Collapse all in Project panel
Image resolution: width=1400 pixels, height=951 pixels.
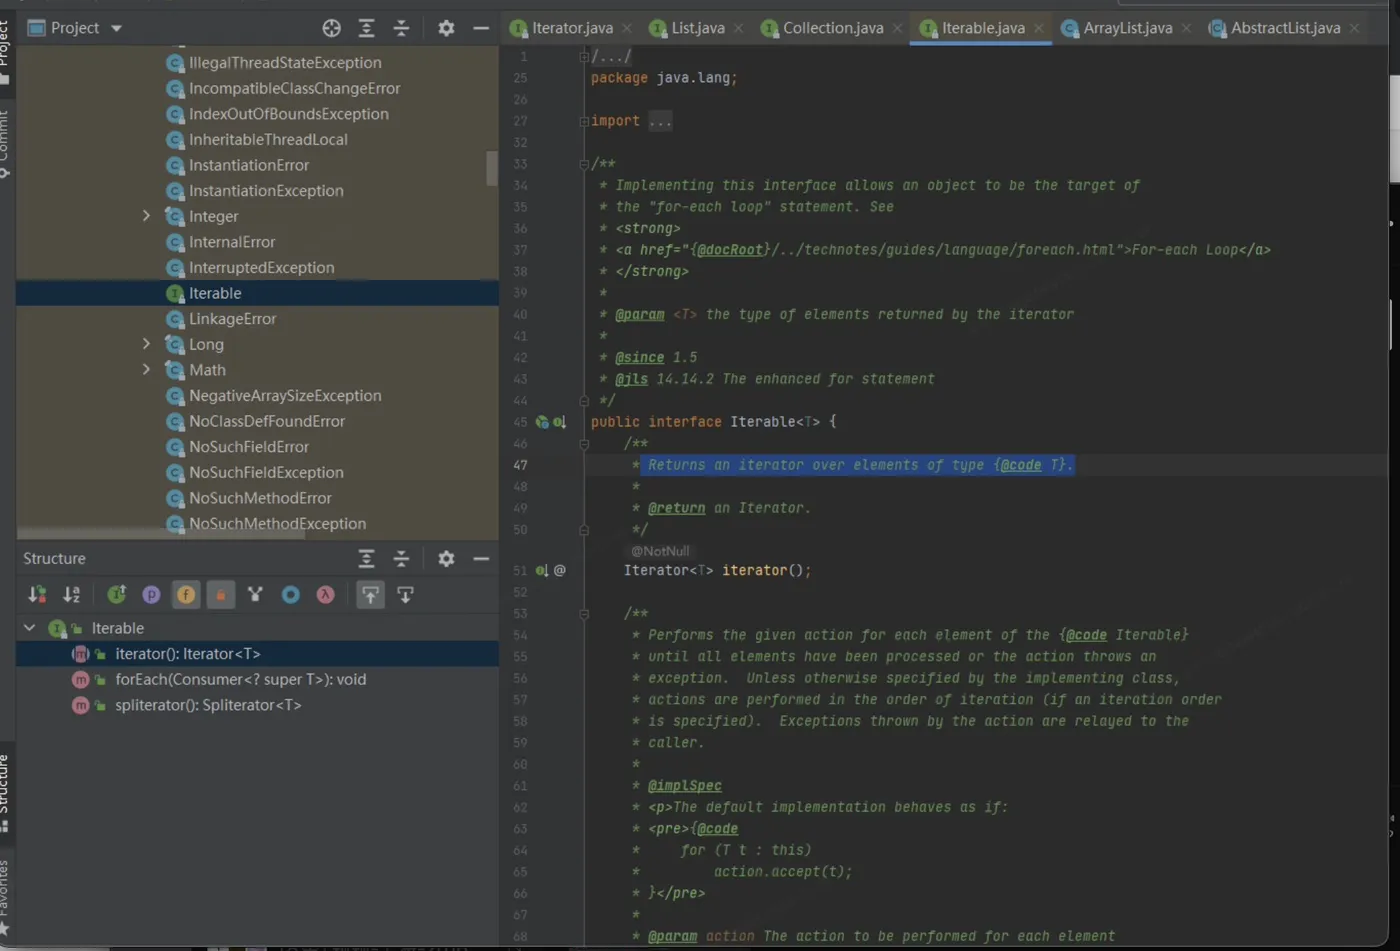coord(401,28)
